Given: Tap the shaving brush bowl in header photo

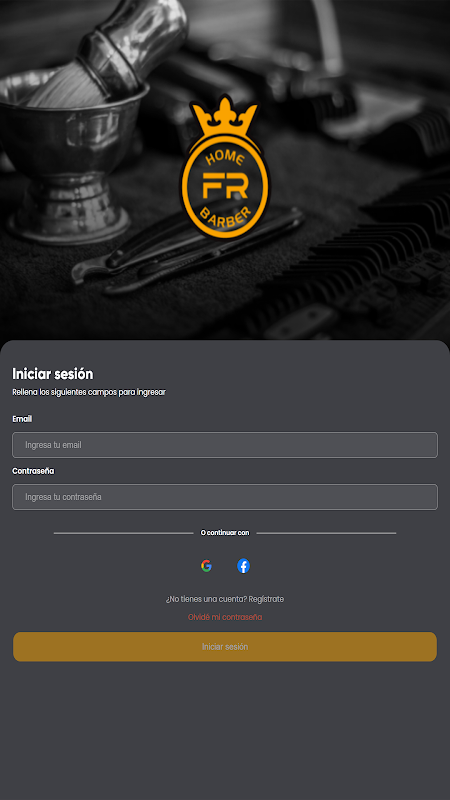Looking at the screenshot, I should 71,153.
